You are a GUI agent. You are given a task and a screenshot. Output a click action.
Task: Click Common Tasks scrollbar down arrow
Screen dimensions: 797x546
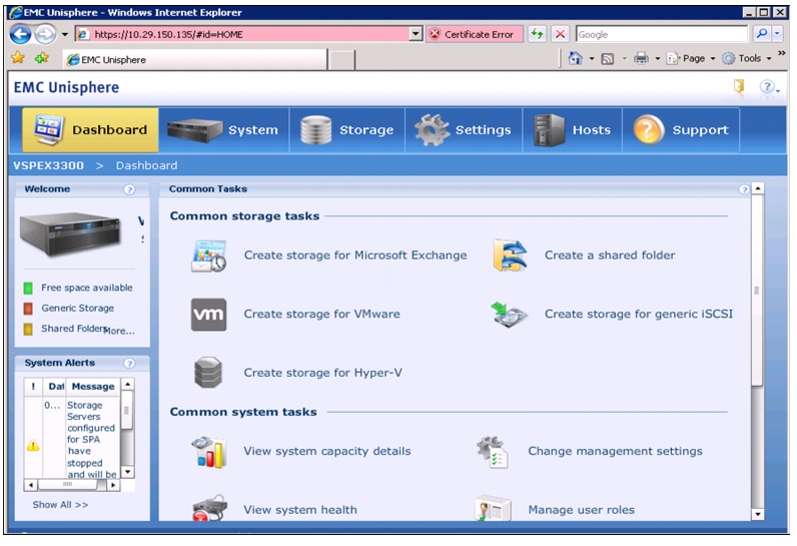coord(757,514)
